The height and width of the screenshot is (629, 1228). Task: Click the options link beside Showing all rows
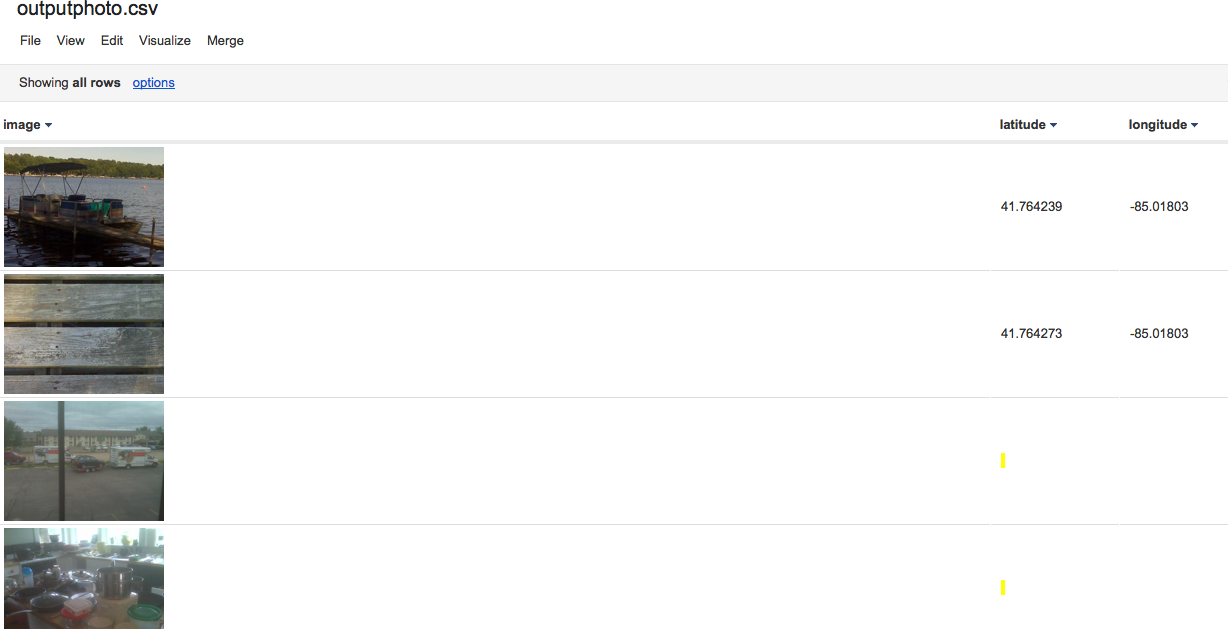154,83
